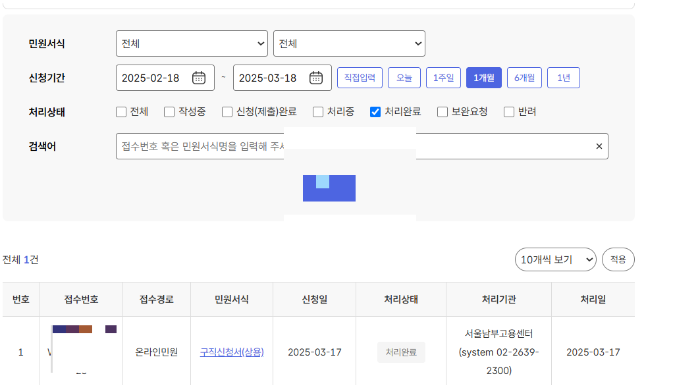Tick the 전체 status checkbox
This screenshot has height=385, width=700.
click(x=121, y=112)
